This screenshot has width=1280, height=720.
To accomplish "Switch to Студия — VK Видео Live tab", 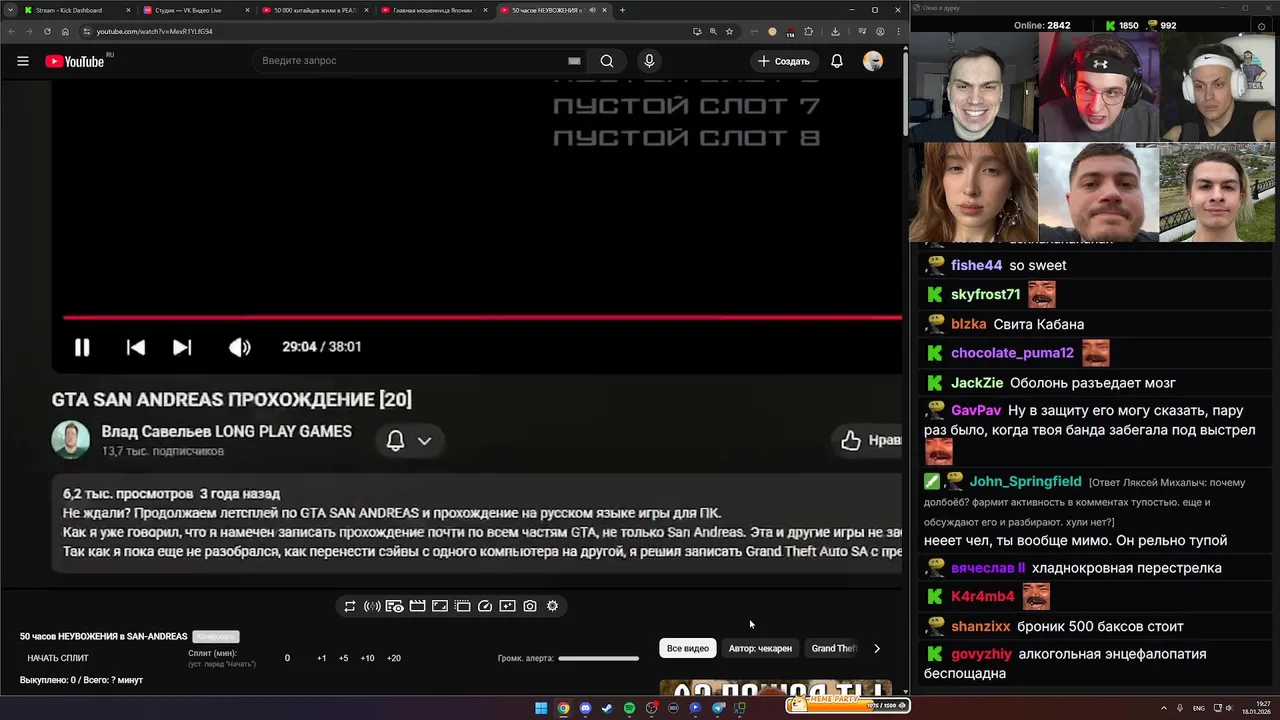I will (x=195, y=10).
